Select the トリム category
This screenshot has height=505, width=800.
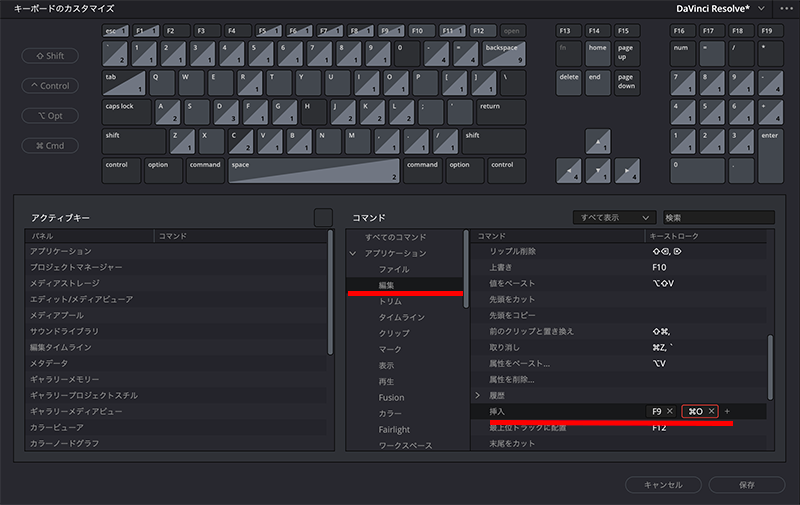pyautogui.click(x=390, y=301)
